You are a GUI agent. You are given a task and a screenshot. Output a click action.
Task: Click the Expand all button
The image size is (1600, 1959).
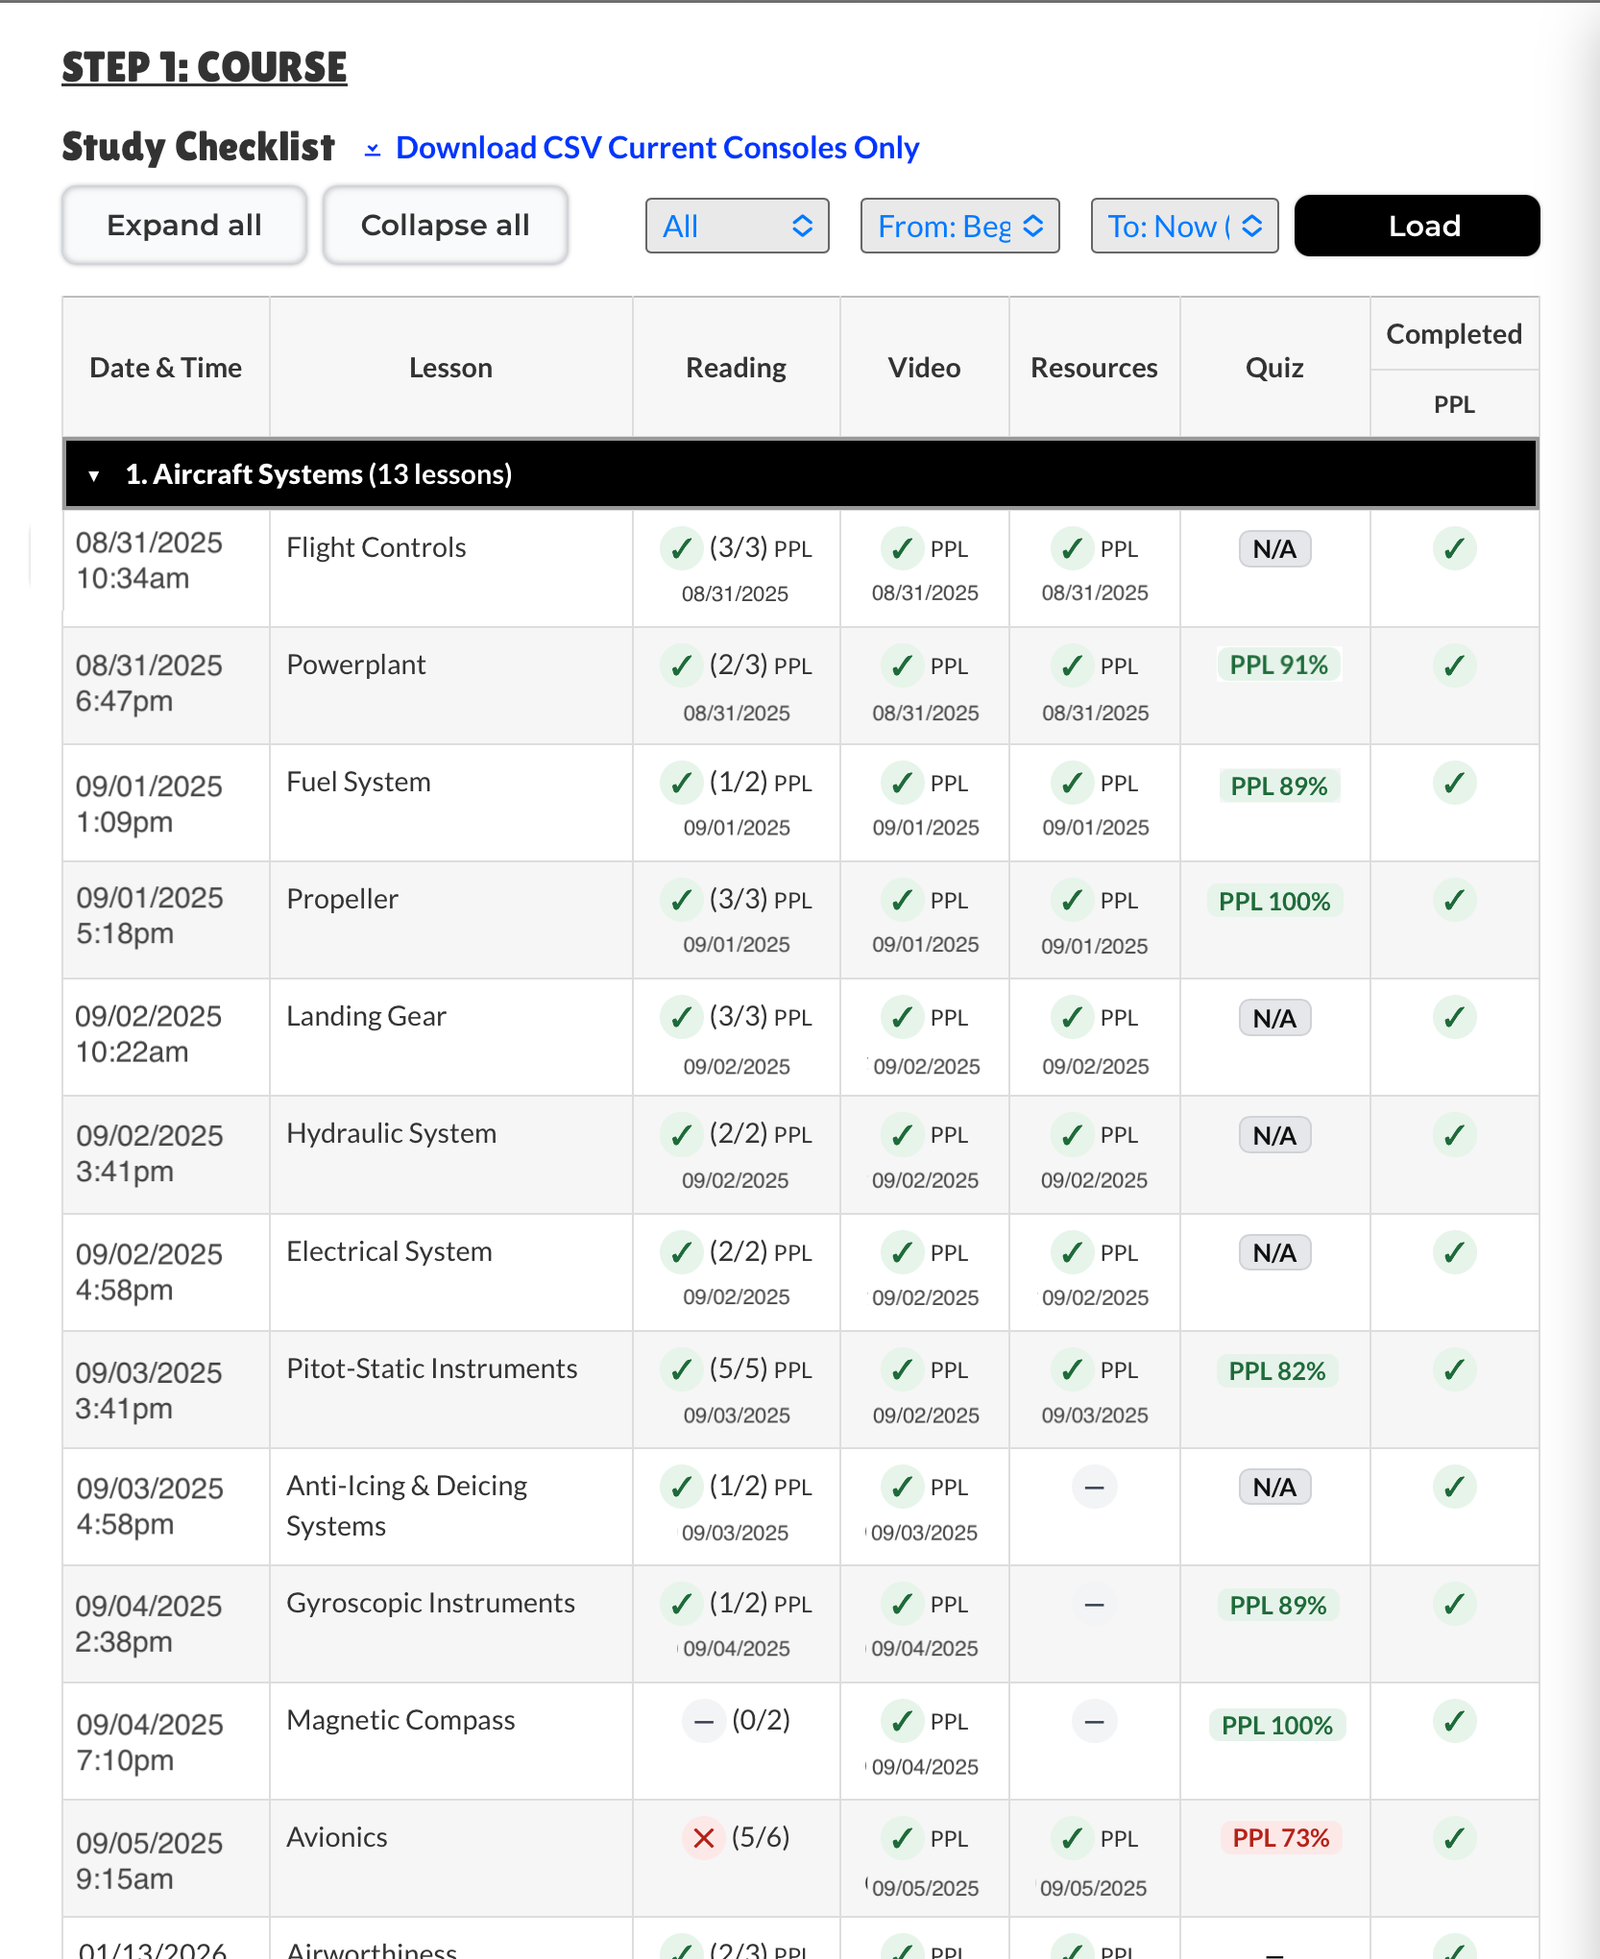[x=184, y=225]
